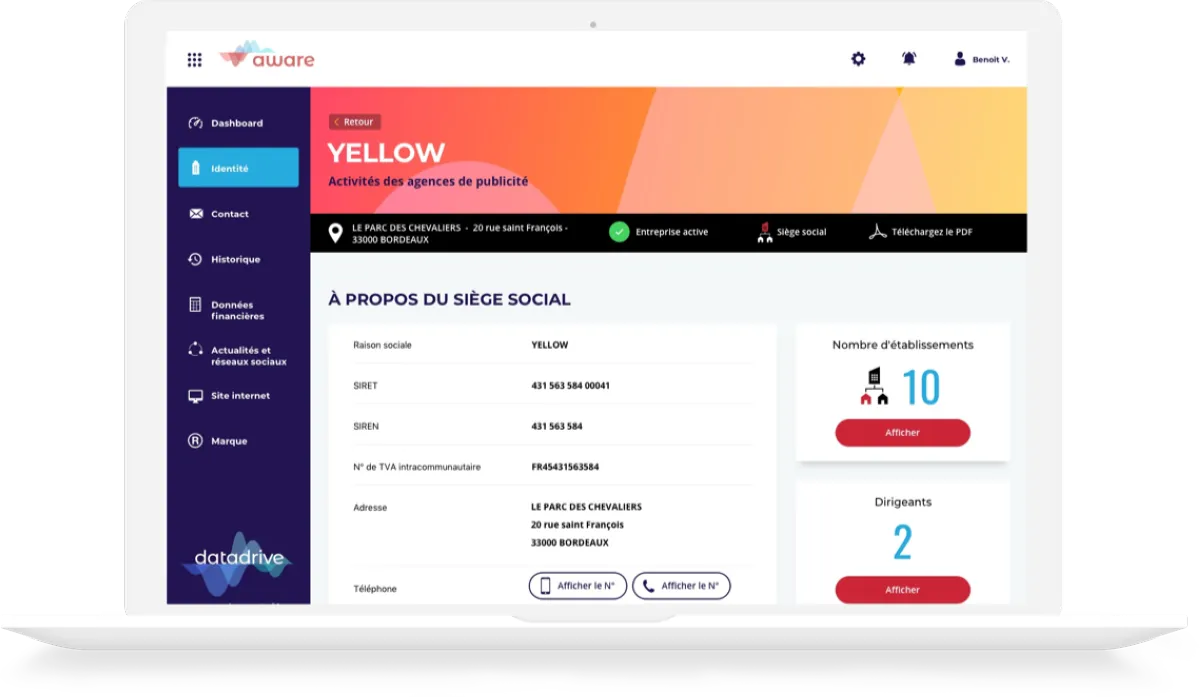The height and width of the screenshot is (697, 1200).
Task: Click the Données financières calculator icon
Action: tap(196, 305)
